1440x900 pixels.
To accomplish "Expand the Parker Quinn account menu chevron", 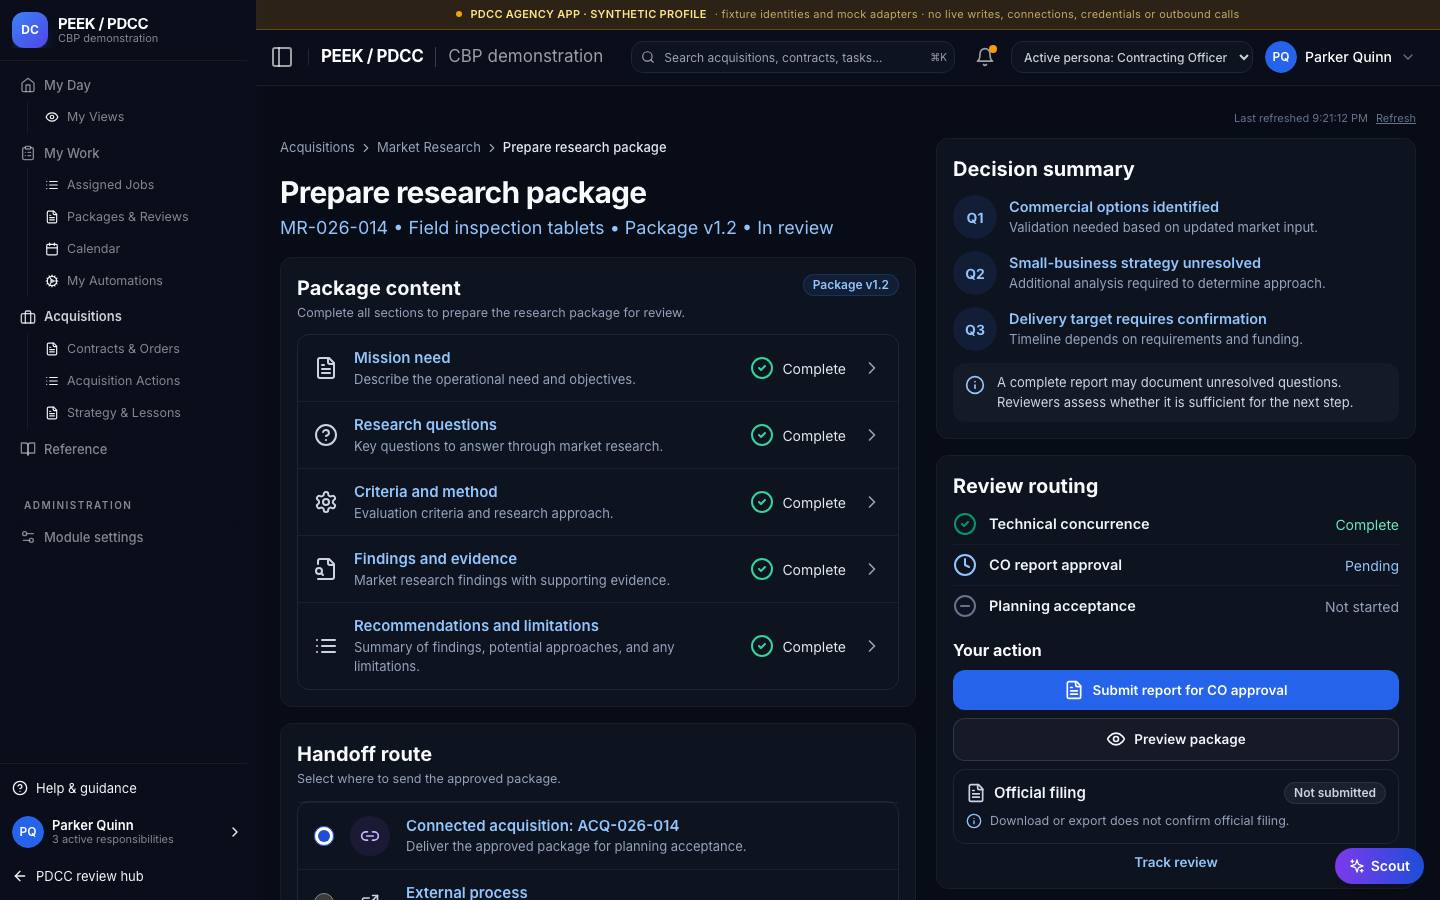I will (1408, 57).
